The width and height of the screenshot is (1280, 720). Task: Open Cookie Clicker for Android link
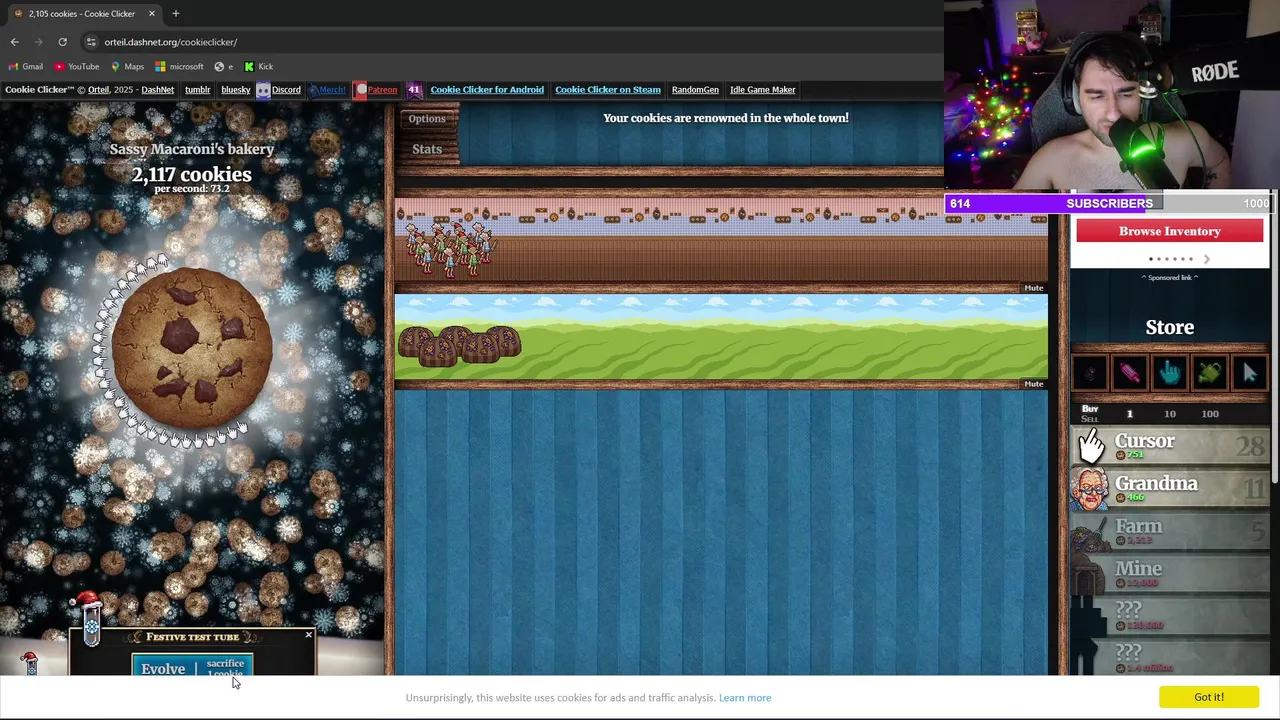(x=487, y=90)
